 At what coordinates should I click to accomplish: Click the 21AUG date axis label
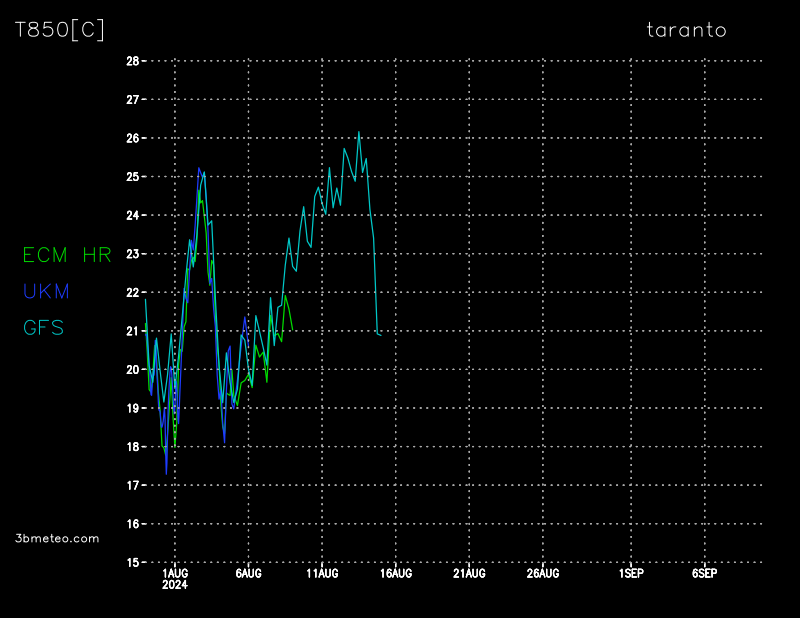tap(469, 574)
